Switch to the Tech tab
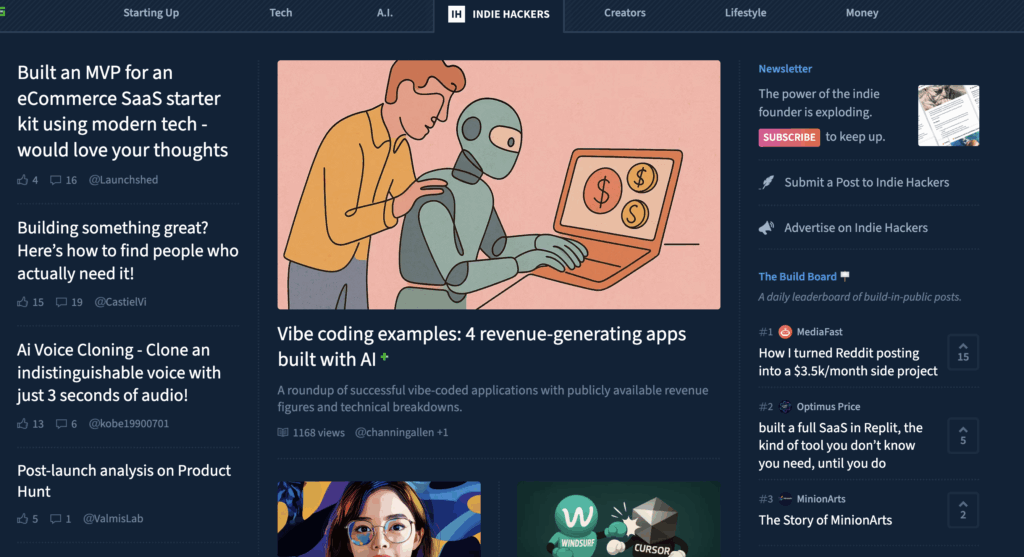 [281, 12]
